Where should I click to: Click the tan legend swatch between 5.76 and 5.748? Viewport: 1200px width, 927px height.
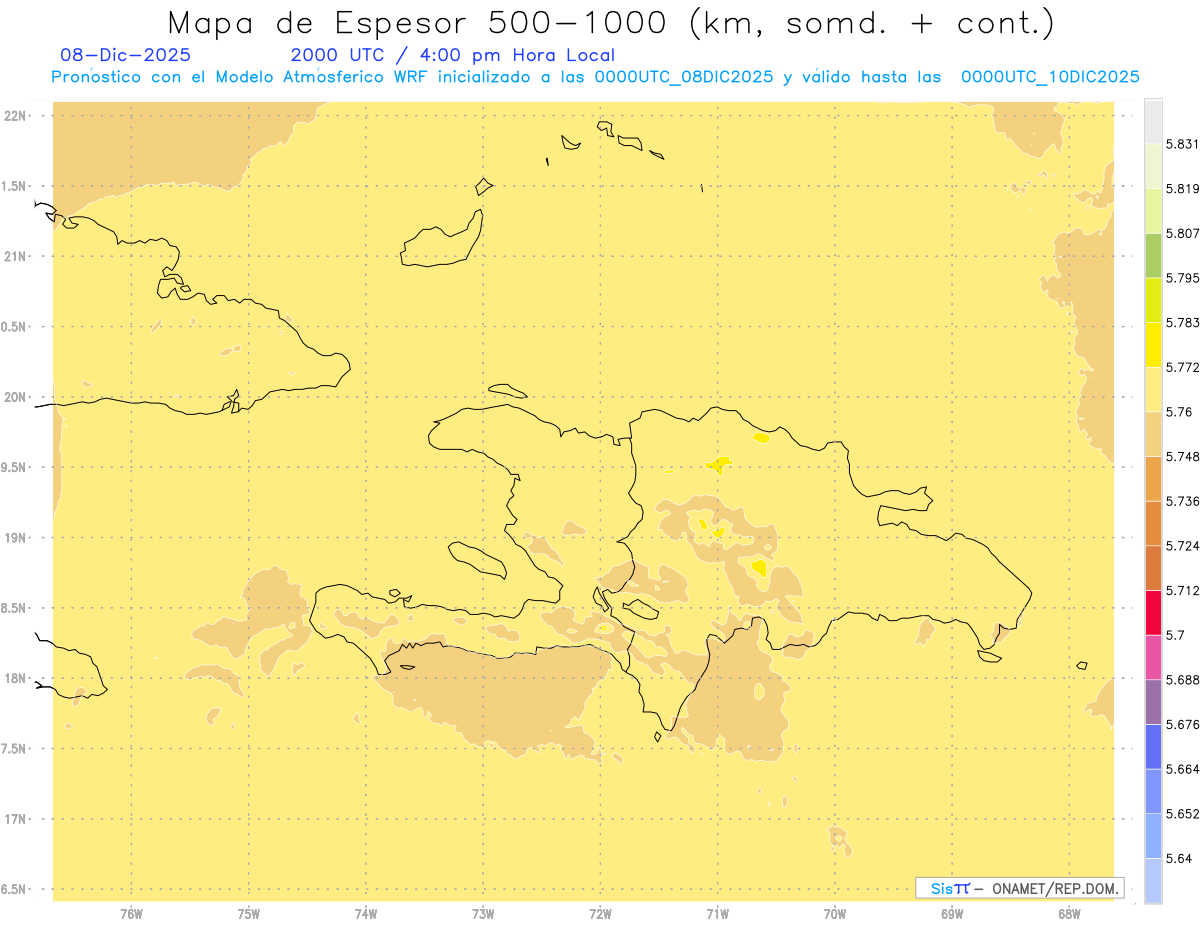pos(1153,434)
